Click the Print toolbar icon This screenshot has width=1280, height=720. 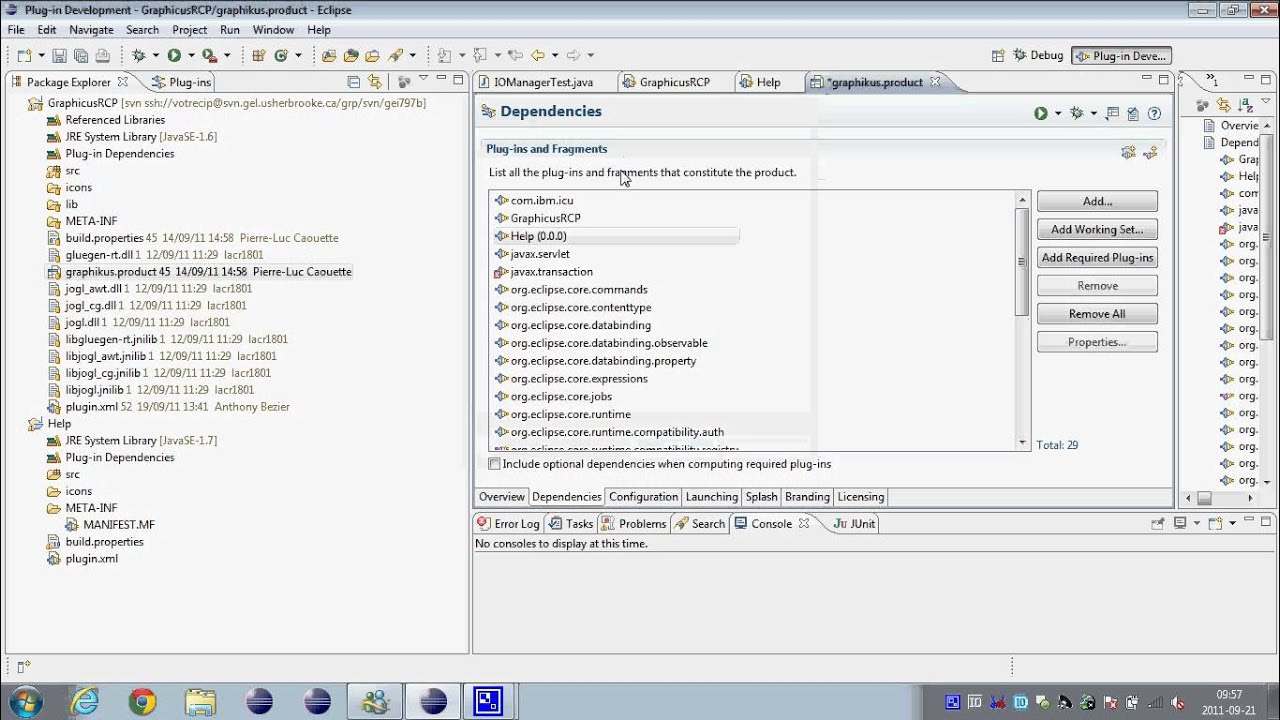click(103, 55)
